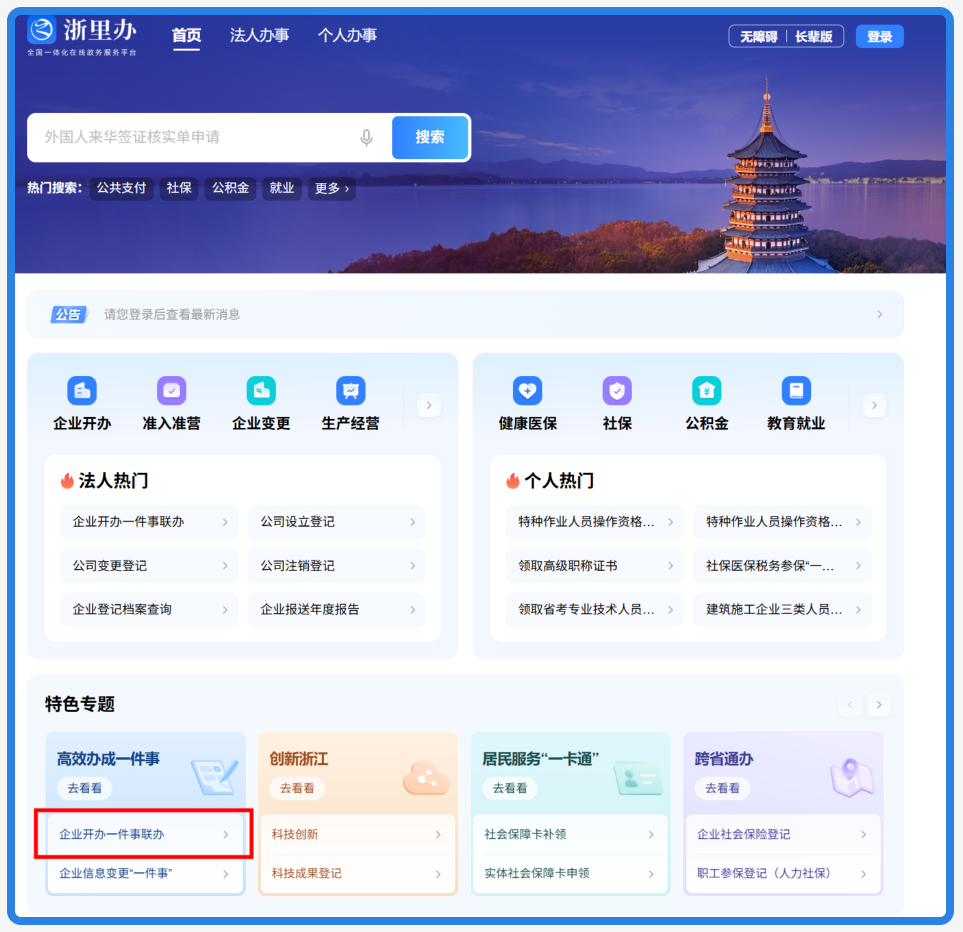Open 企业信息变更一件事
The image size is (963, 932).
pyautogui.click(x=145, y=874)
